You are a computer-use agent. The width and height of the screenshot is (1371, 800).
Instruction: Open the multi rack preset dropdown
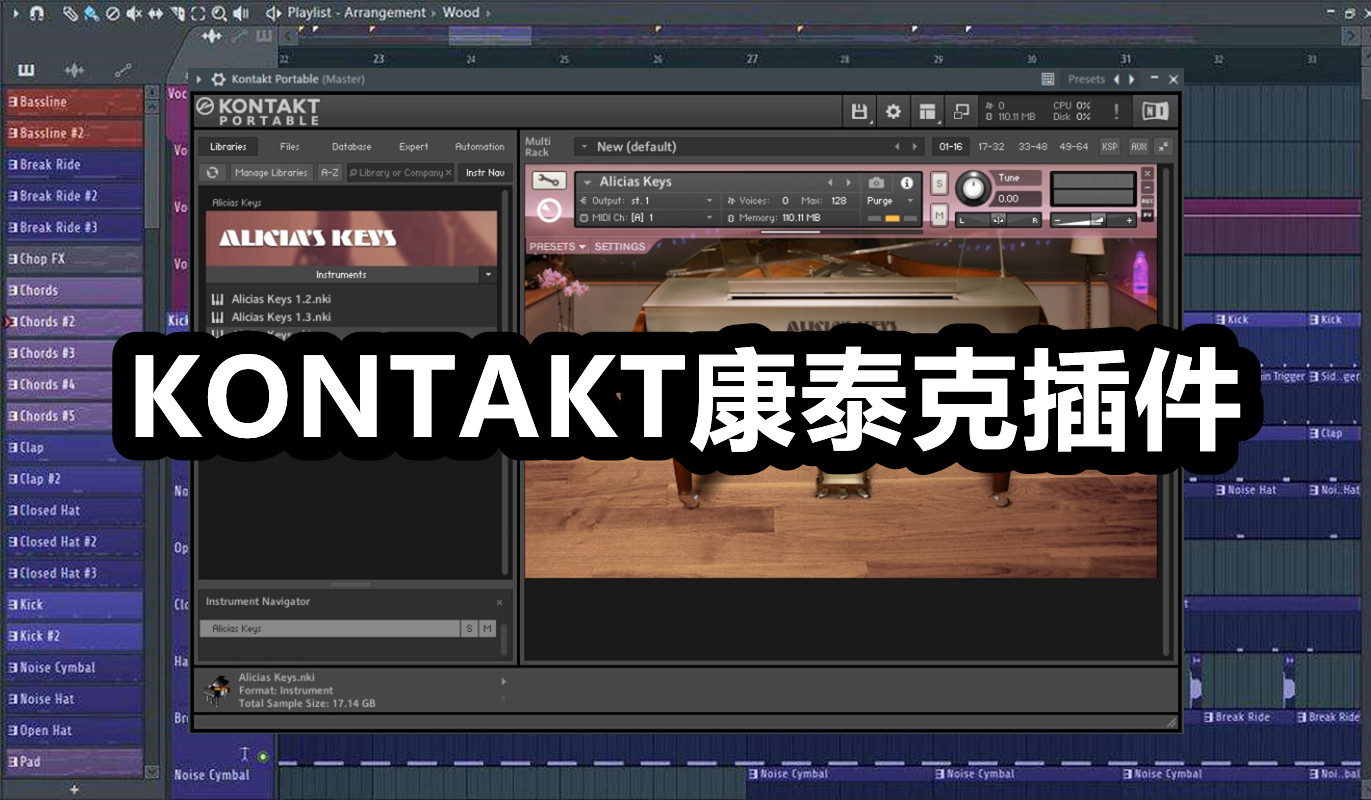point(583,147)
